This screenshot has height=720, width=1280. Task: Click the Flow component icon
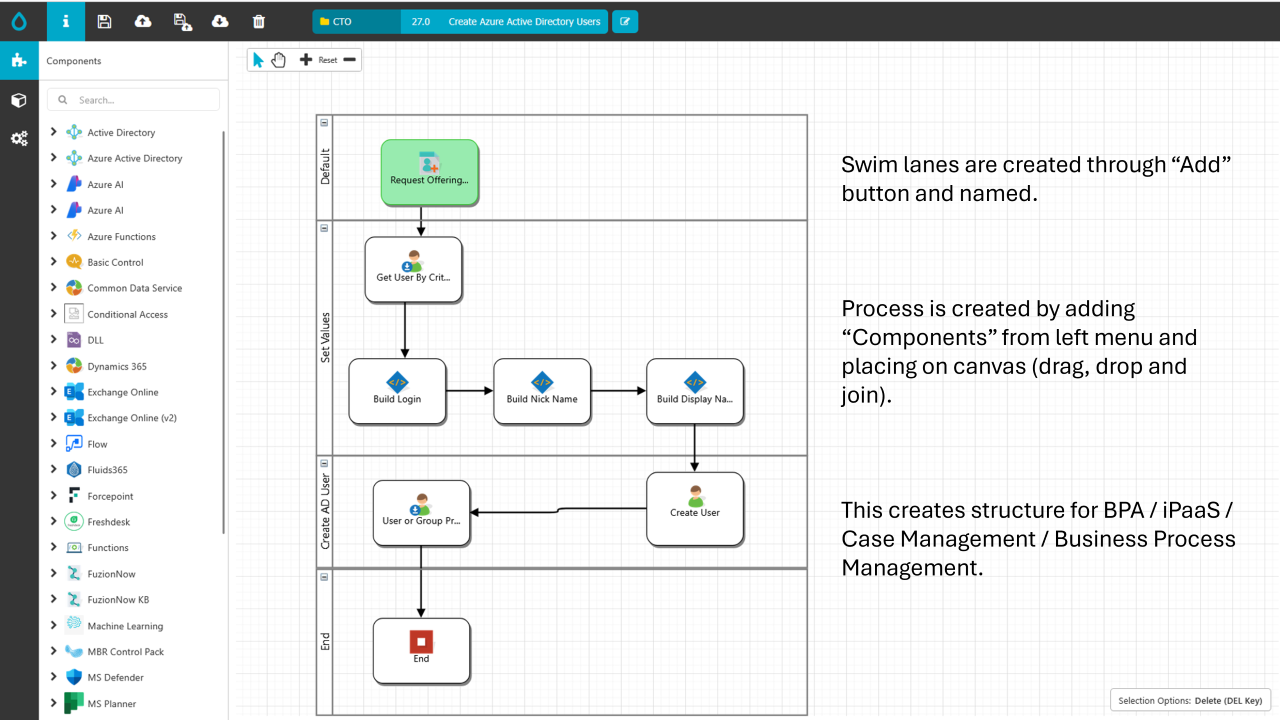(74, 444)
